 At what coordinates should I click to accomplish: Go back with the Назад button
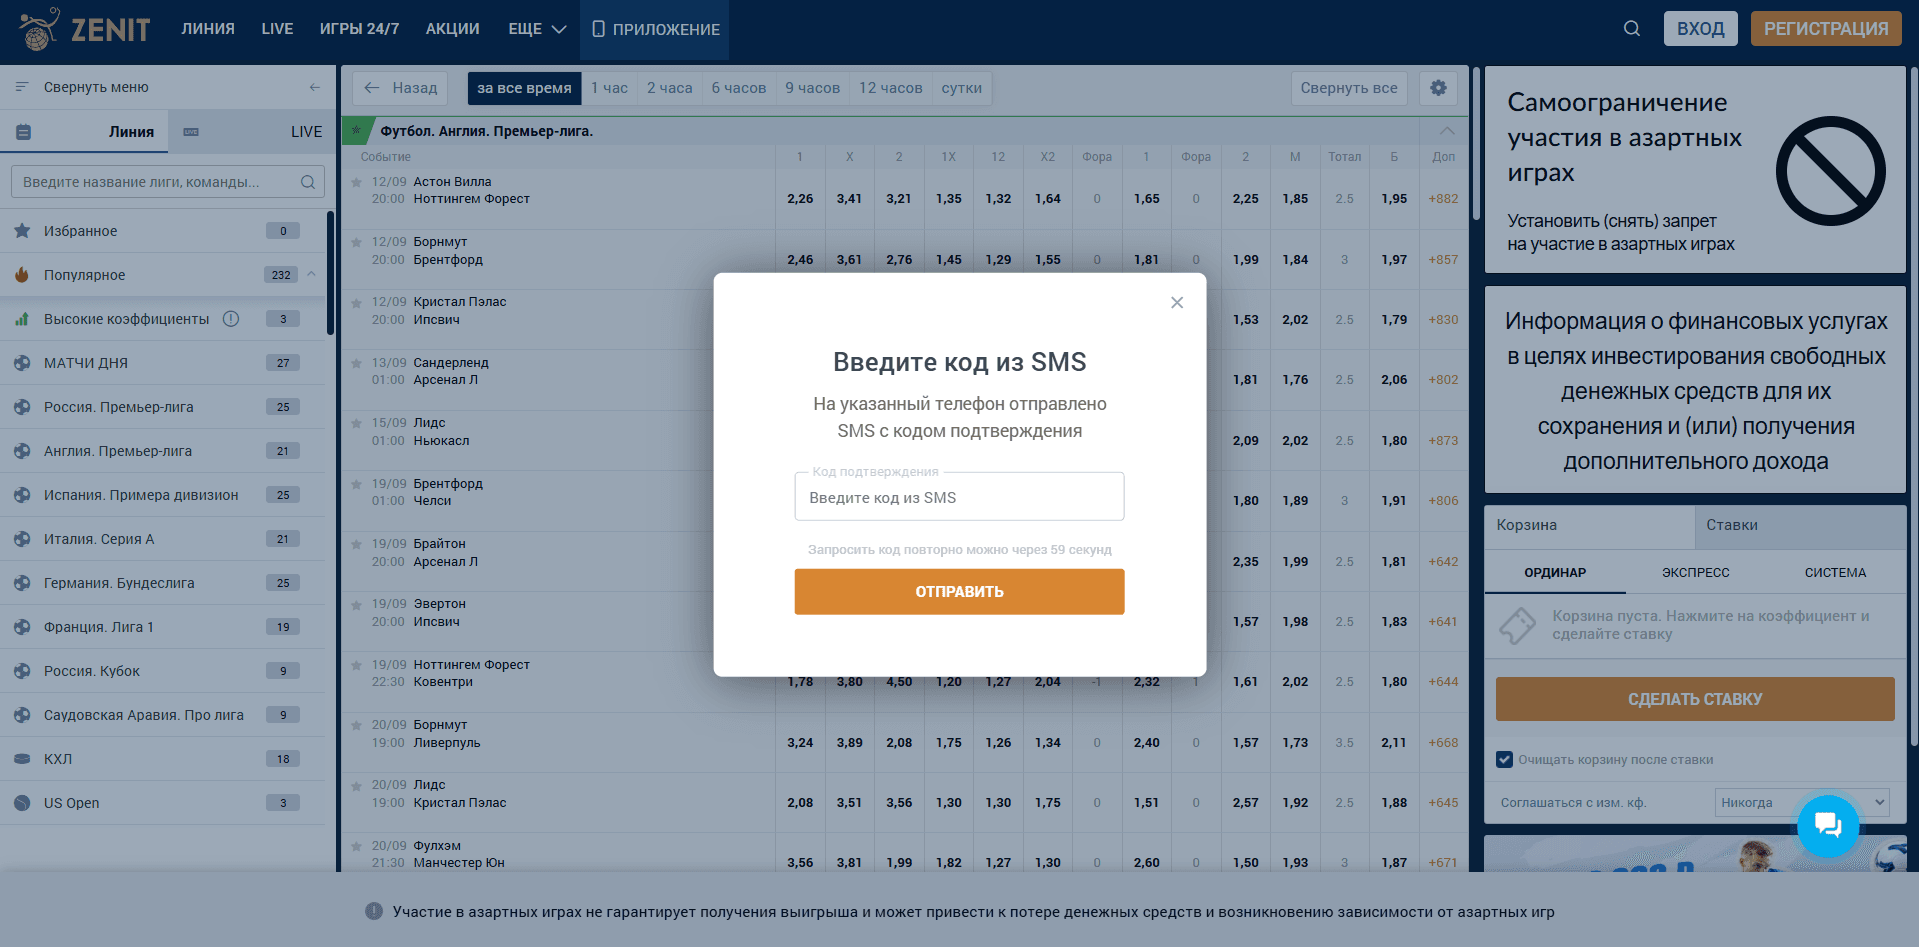coord(401,88)
